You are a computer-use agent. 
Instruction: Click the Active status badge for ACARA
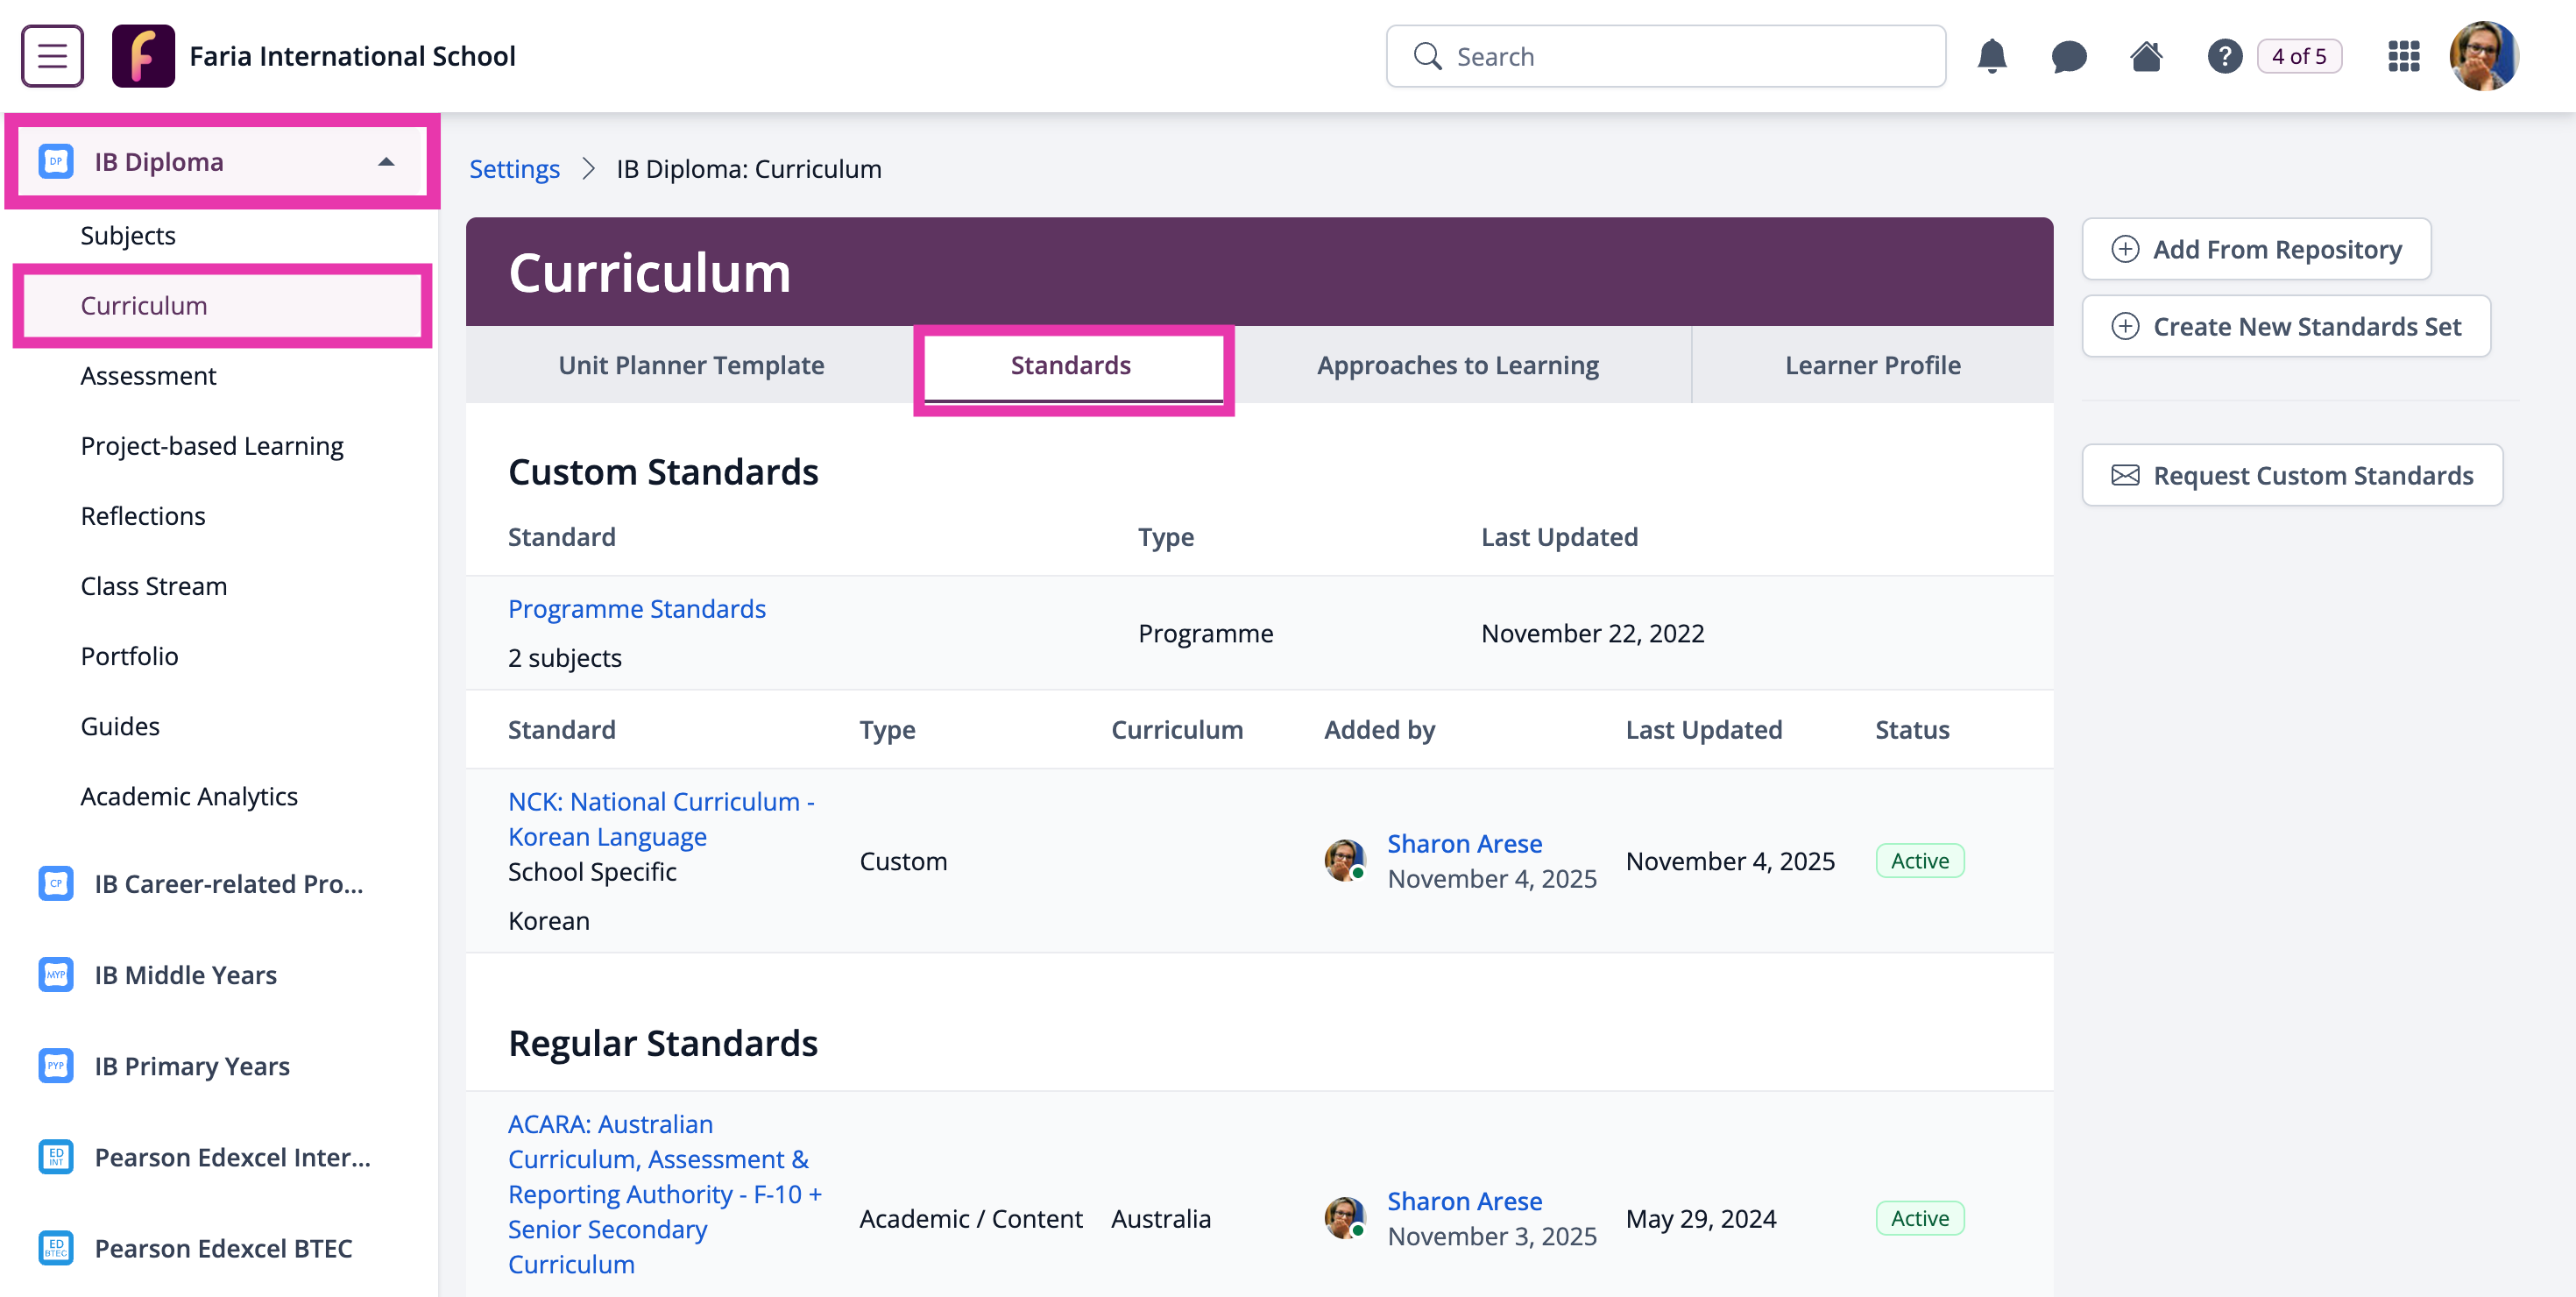(x=1919, y=1218)
